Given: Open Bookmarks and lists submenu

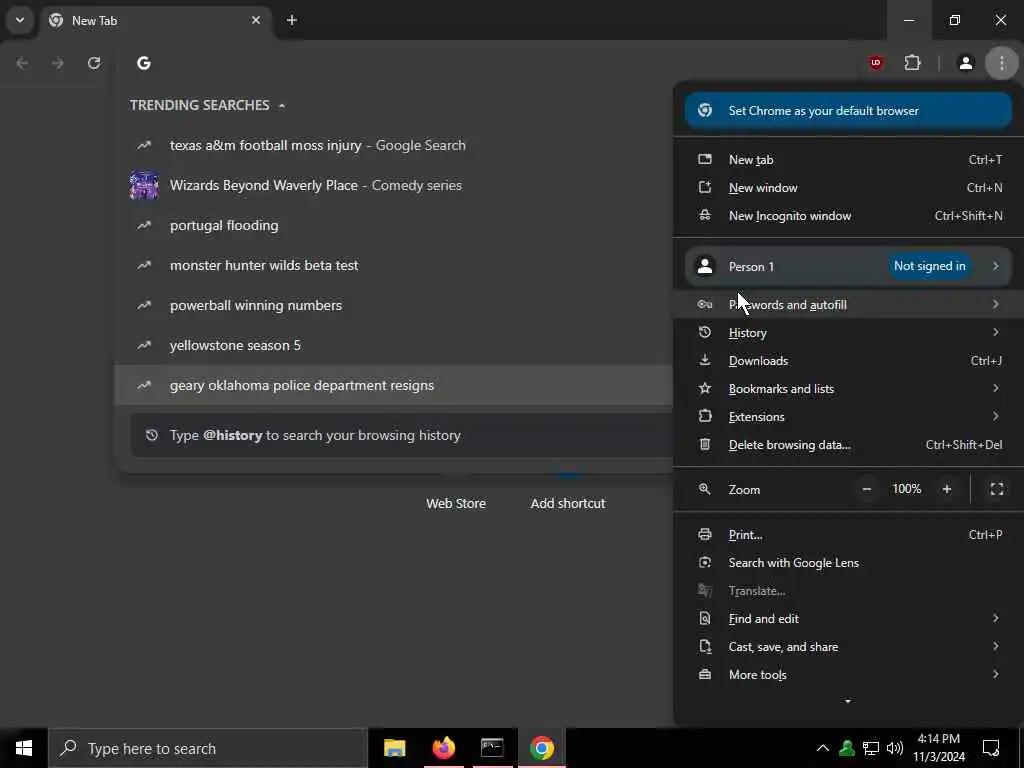Looking at the screenshot, I should tap(848, 389).
